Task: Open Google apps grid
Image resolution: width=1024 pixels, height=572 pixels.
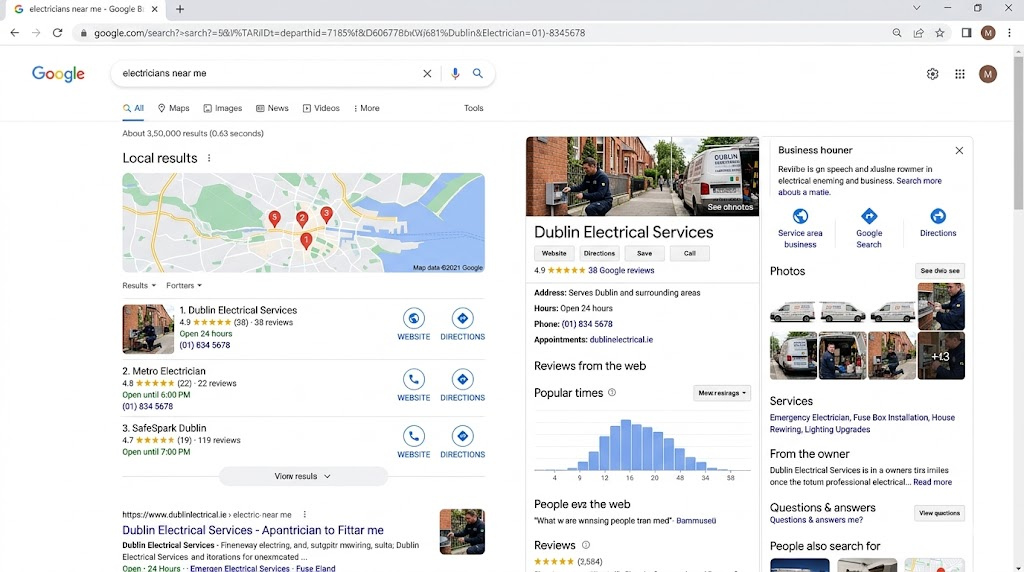Action: [x=960, y=74]
